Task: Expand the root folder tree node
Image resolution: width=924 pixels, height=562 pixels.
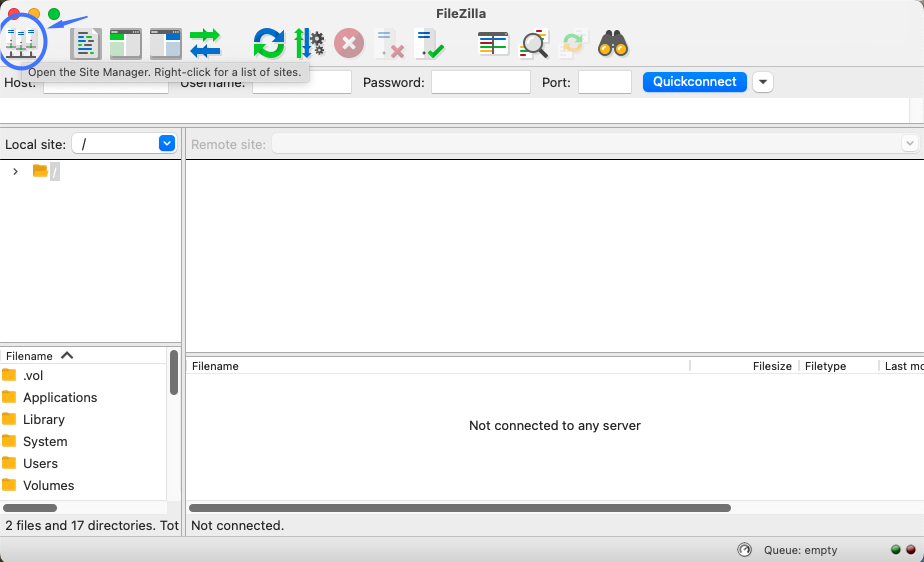Action: click(15, 171)
